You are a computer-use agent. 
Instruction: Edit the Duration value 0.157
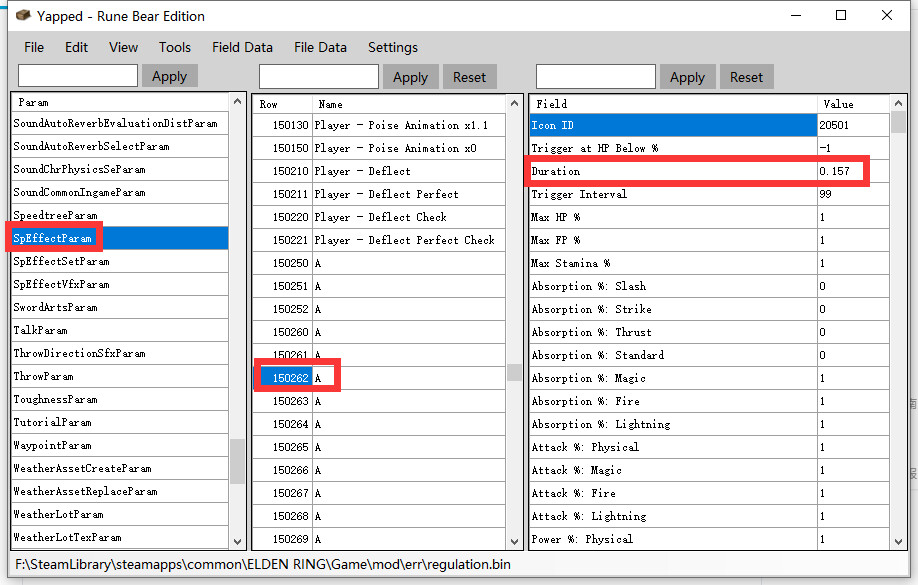853,171
